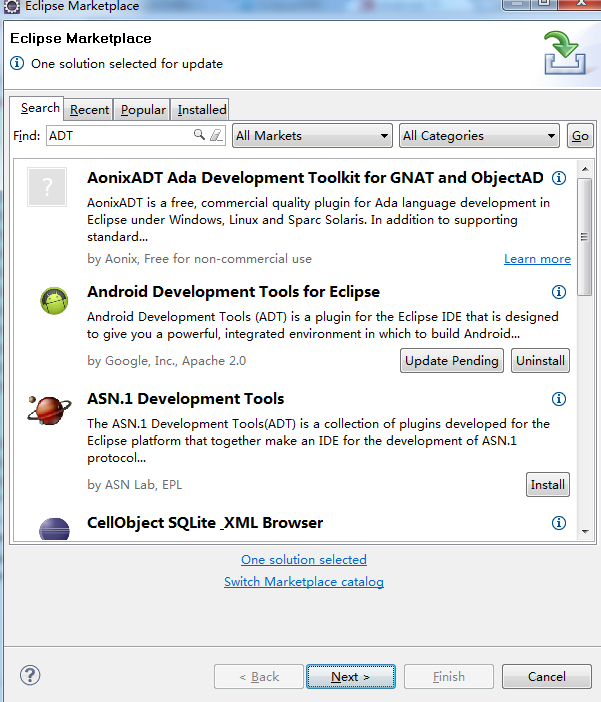Click the results list scrollbar thumb
This screenshot has width=601, height=702.
584,237
